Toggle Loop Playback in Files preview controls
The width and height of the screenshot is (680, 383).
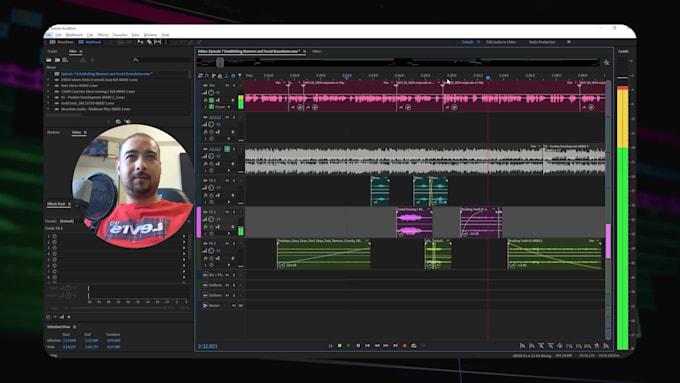click(x=118, y=121)
